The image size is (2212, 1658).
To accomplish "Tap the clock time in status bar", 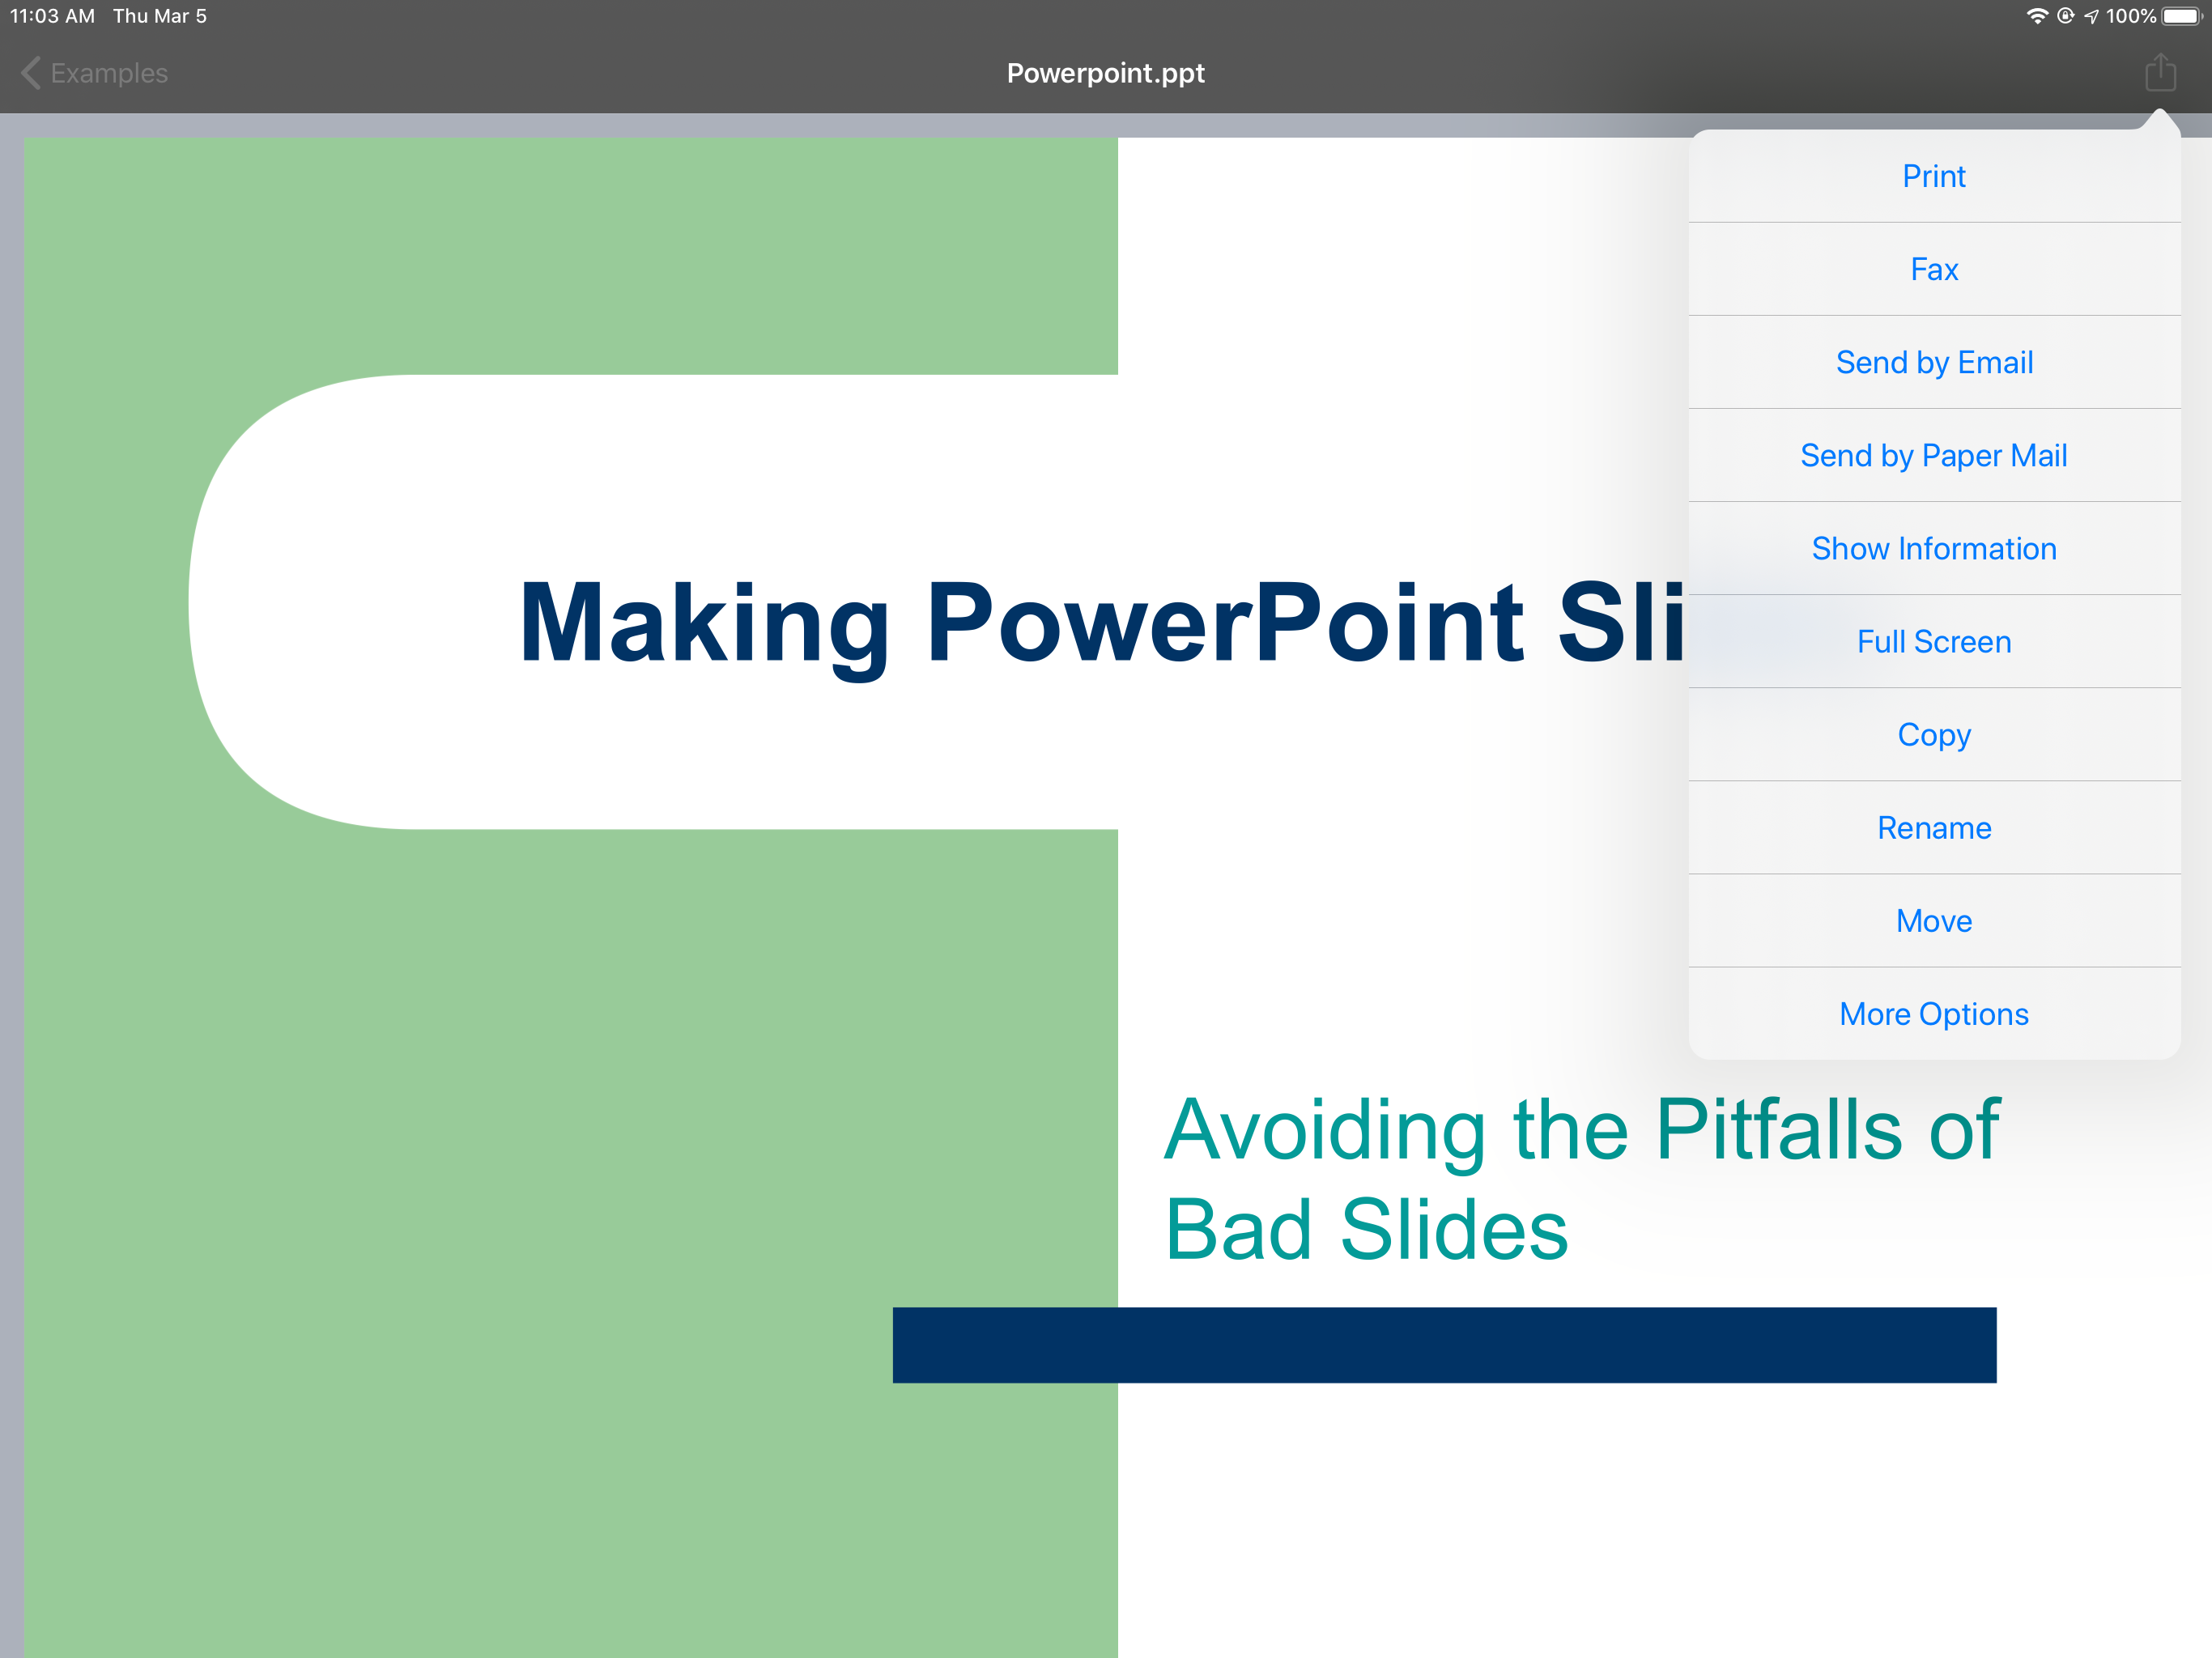I will (52, 16).
